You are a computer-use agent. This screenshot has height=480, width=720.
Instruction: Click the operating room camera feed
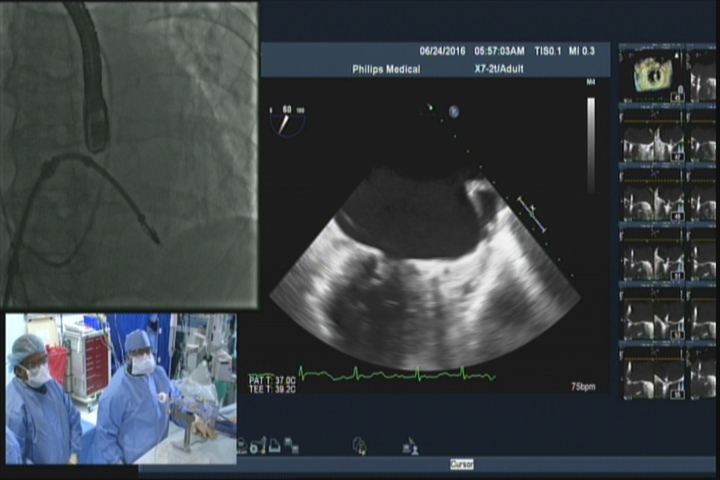tap(121, 389)
